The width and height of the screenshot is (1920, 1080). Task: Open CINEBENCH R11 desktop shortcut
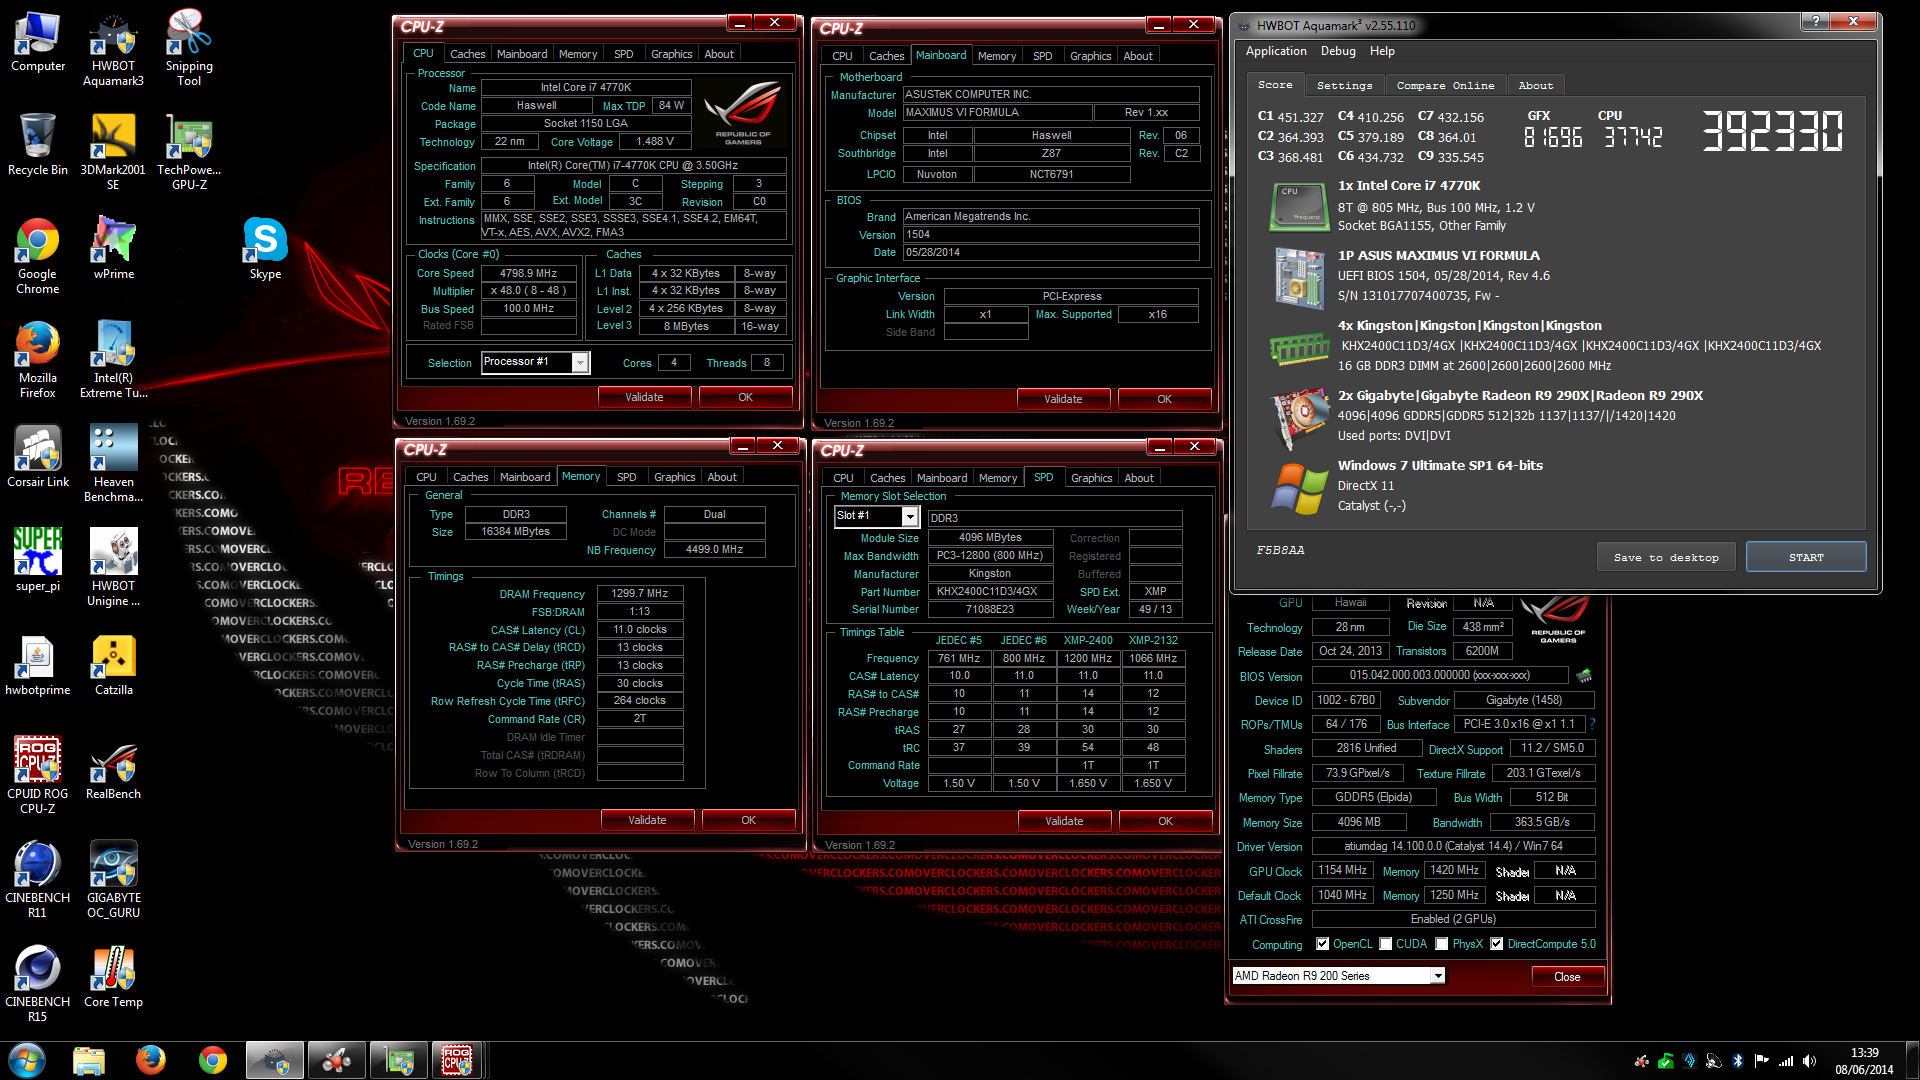[38, 880]
